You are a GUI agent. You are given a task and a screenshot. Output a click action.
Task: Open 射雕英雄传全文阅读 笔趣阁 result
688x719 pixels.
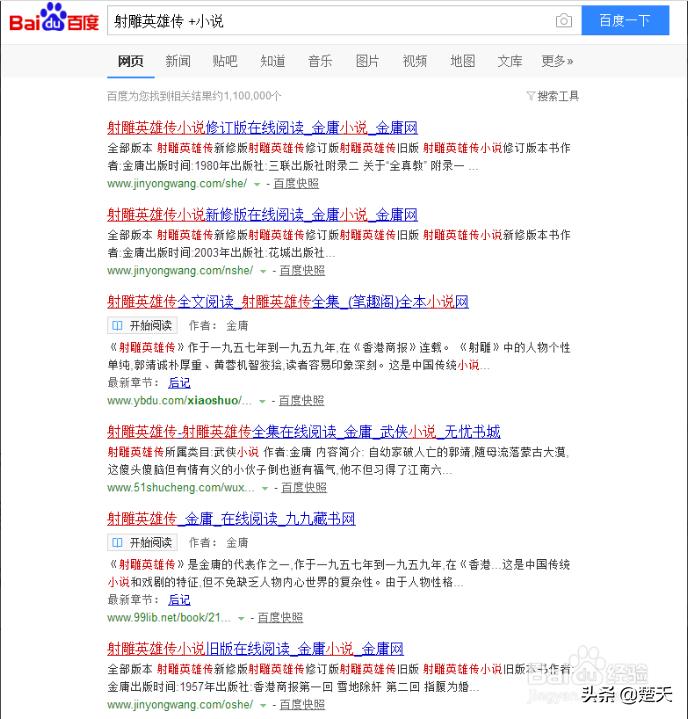(x=288, y=302)
